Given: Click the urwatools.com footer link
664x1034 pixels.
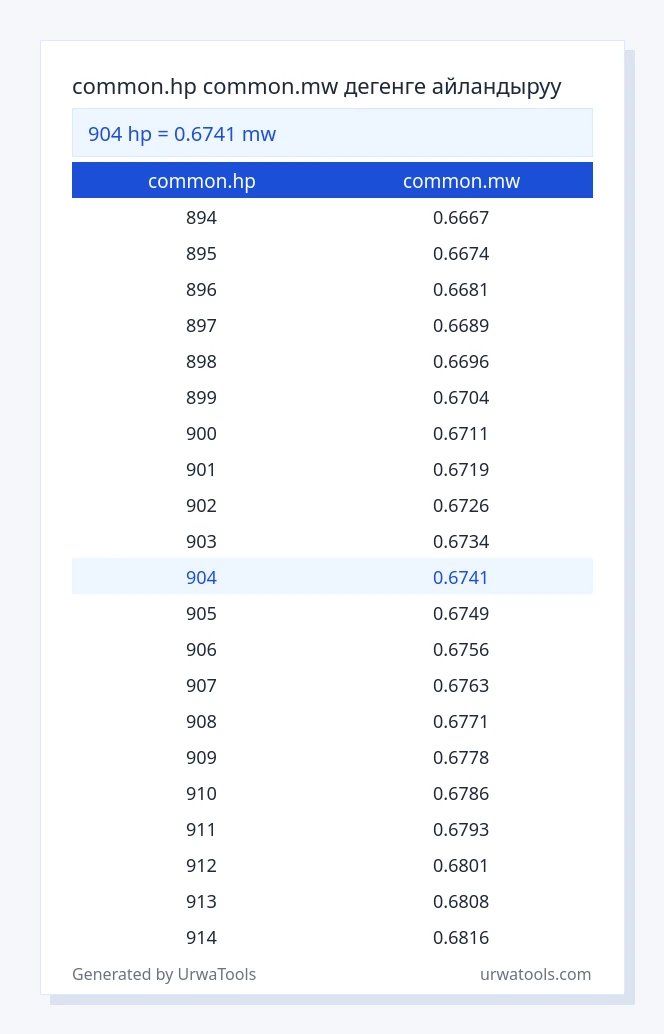Looking at the screenshot, I should click(535, 974).
